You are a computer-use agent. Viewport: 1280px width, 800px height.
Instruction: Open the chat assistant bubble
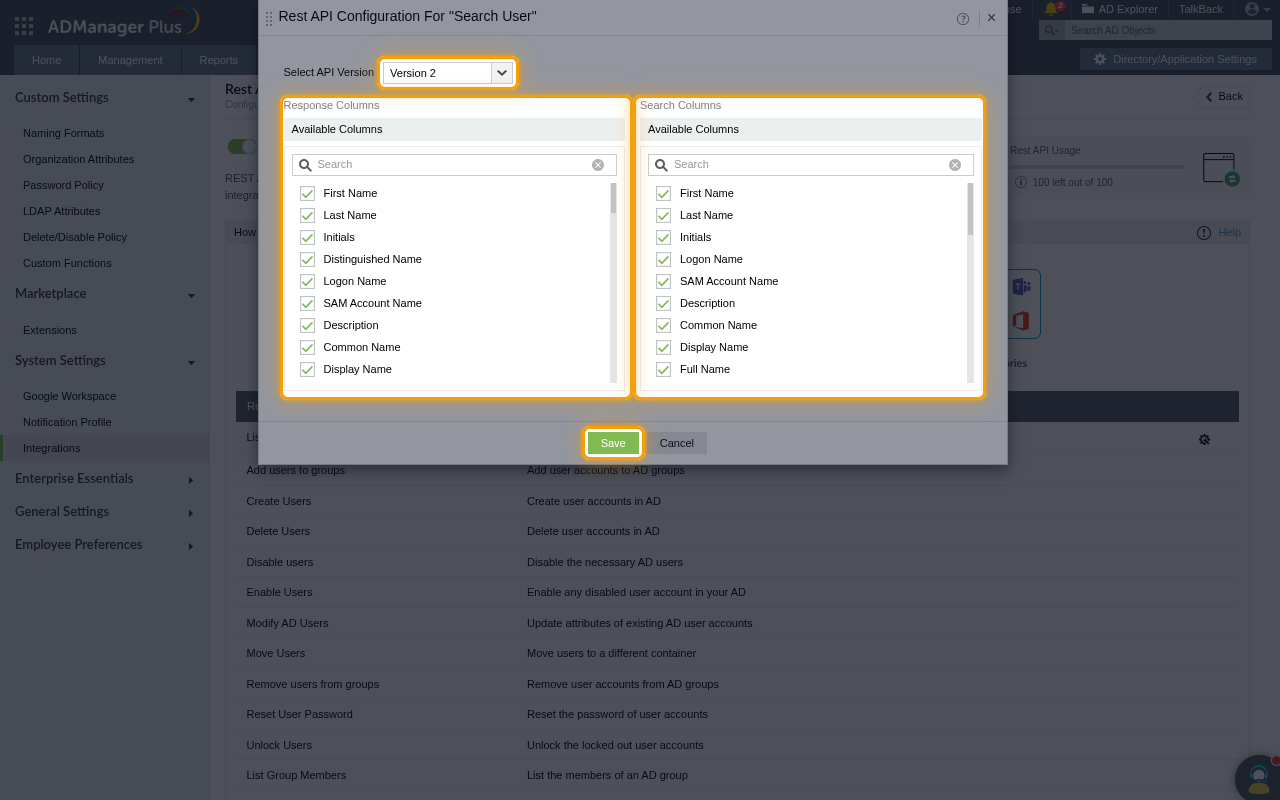[x=1259, y=779]
